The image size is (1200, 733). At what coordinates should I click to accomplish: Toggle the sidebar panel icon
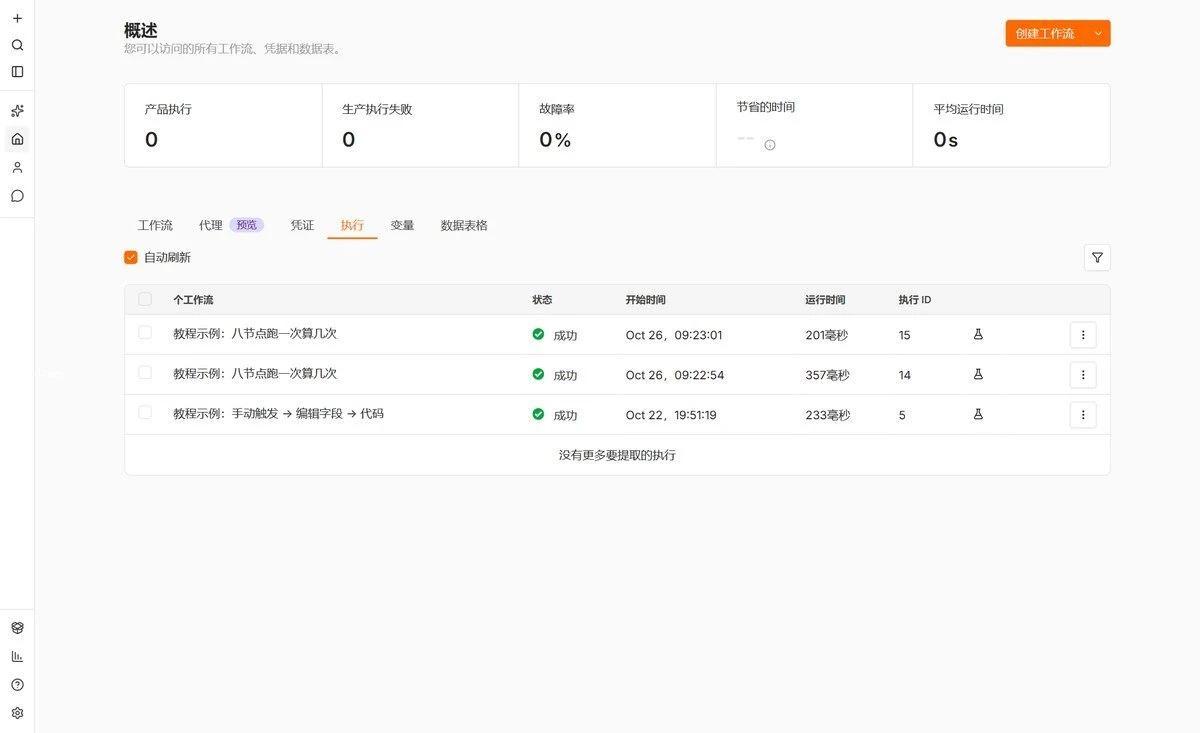tap(17, 72)
